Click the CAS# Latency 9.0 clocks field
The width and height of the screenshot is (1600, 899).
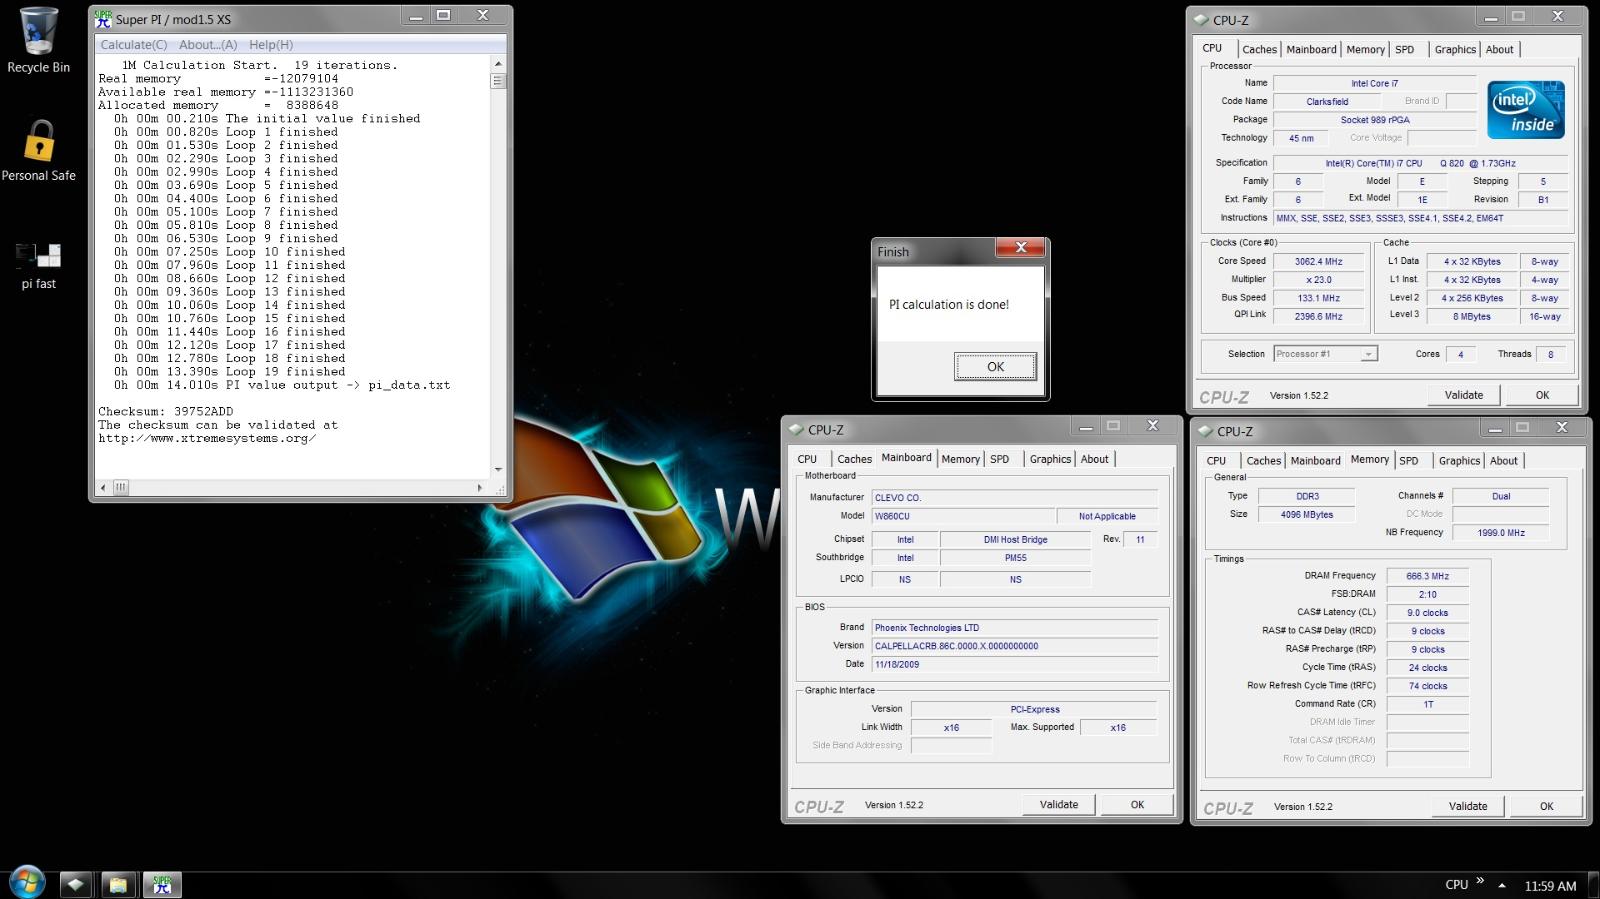pyautogui.click(x=1427, y=613)
